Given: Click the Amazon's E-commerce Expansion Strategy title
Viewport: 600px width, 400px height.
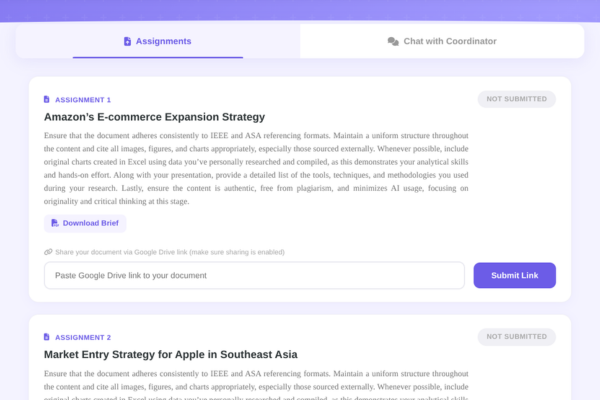Looking at the screenshot, I should pos(154,117).
